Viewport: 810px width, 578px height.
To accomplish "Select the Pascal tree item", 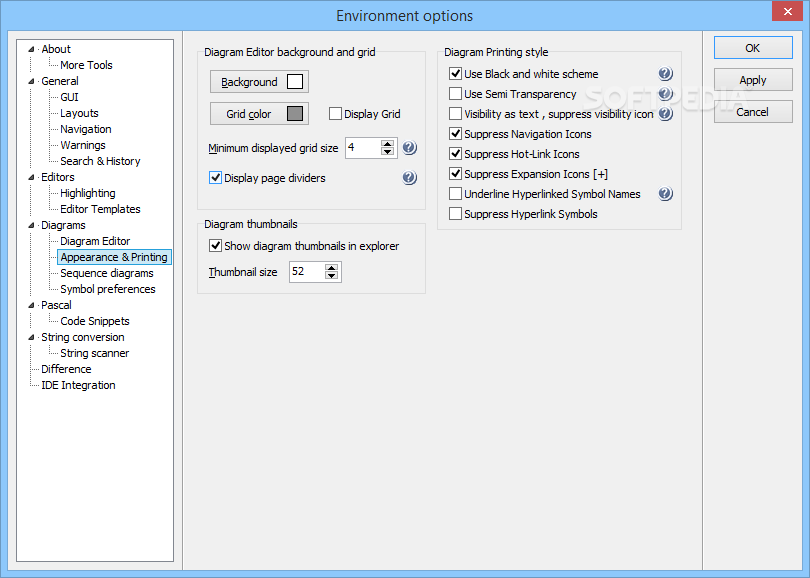I will point(56,305).
